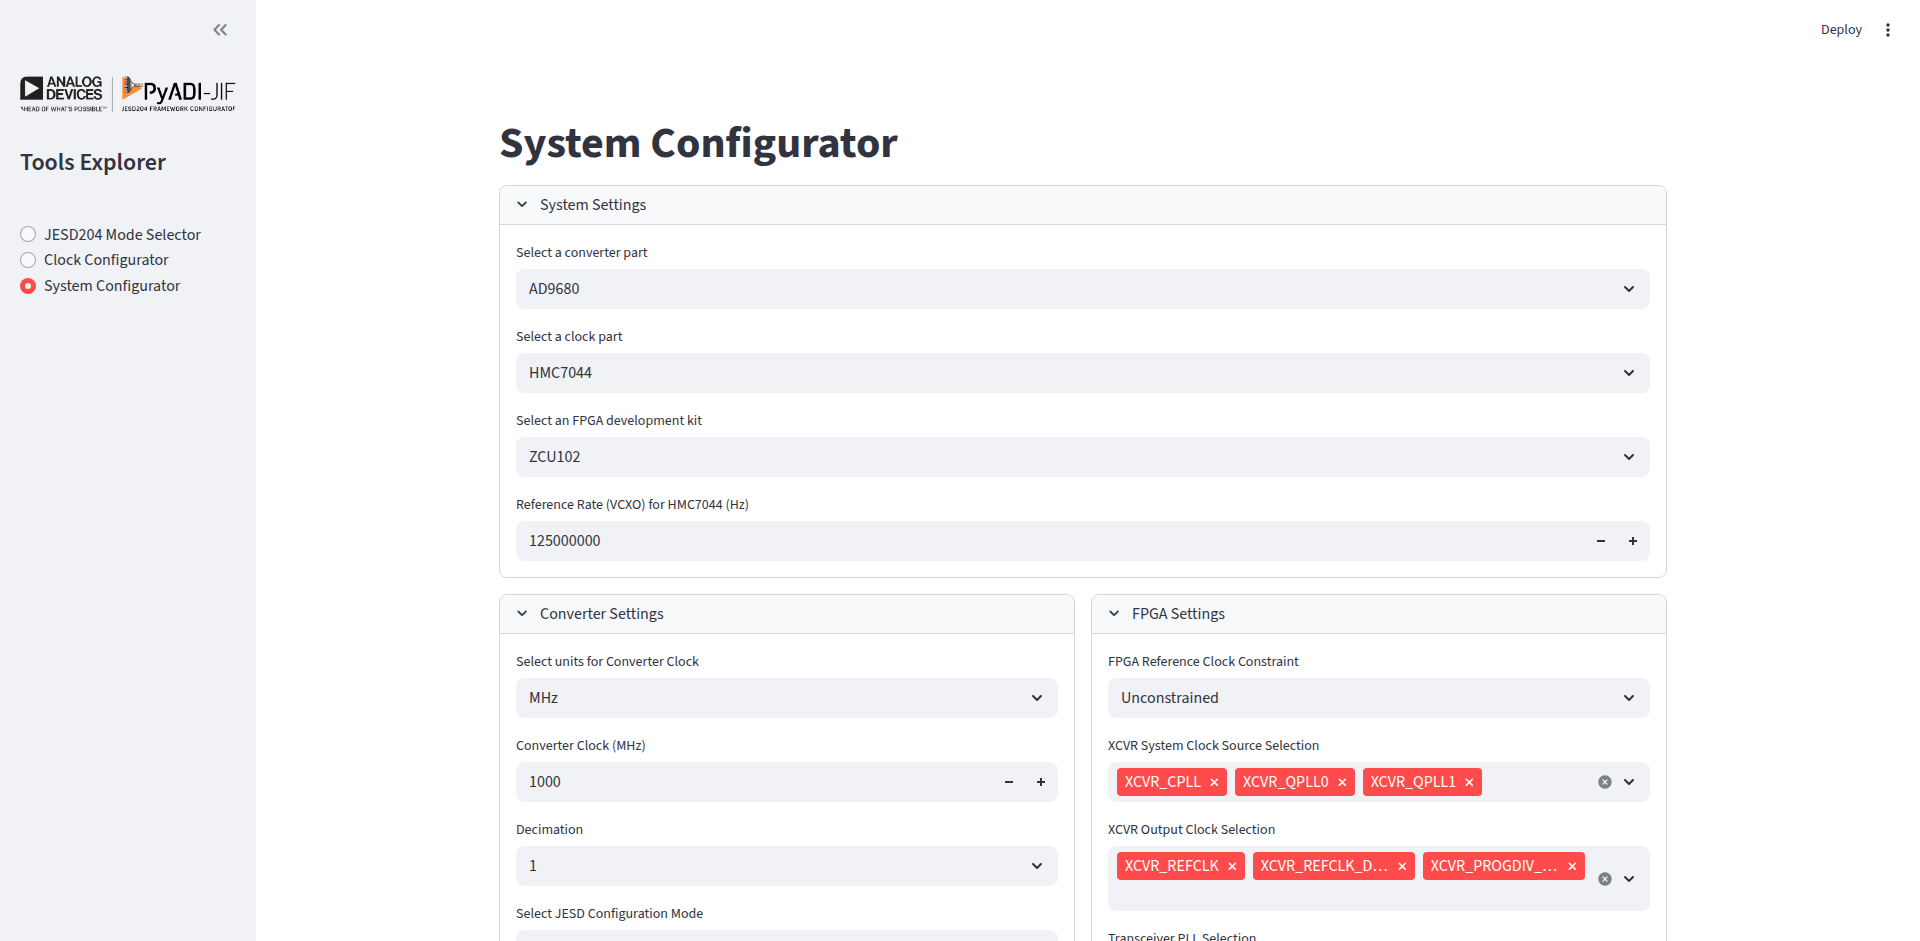Remove the XCVR_CPLL tag
This screenshot has width=1920, height=941.
(1214, 782)
